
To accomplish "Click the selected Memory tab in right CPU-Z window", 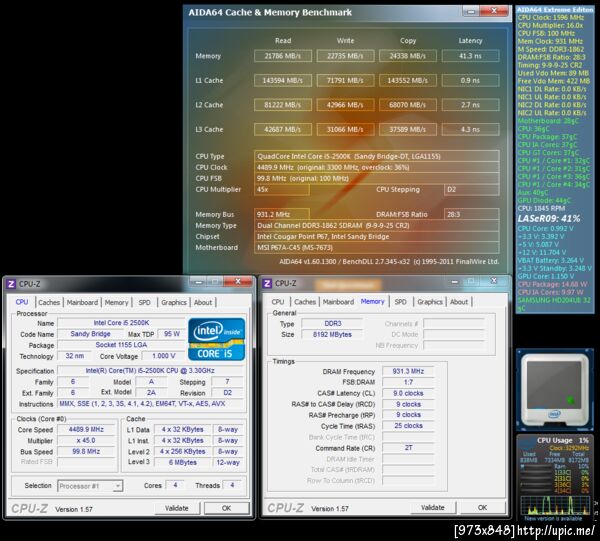I will click(x=372, y=301).
